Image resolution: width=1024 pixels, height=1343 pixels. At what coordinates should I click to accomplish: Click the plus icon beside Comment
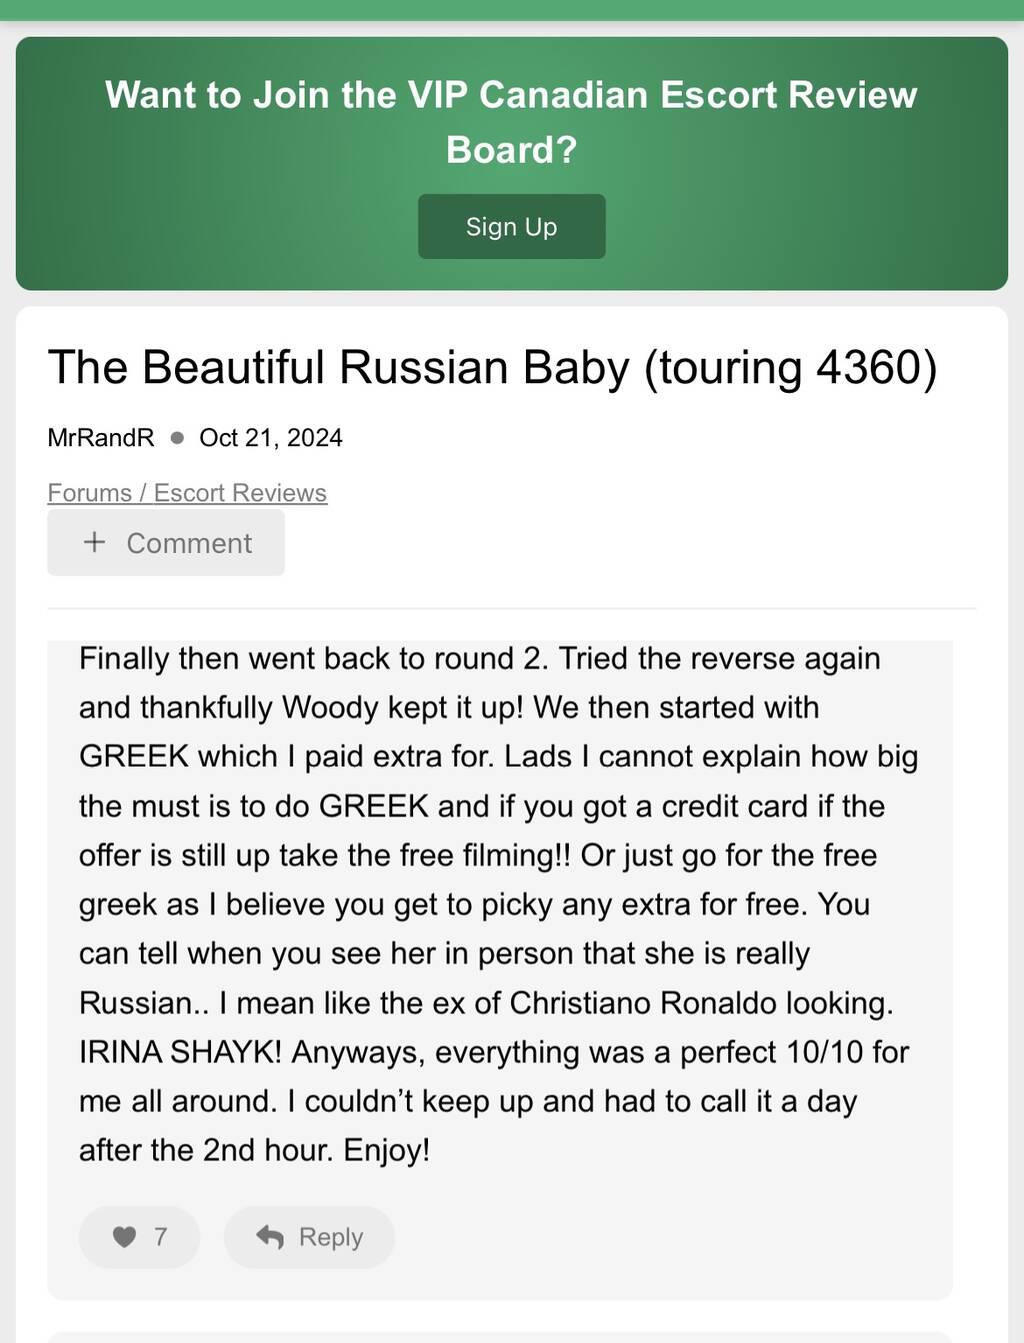[94, 542]
